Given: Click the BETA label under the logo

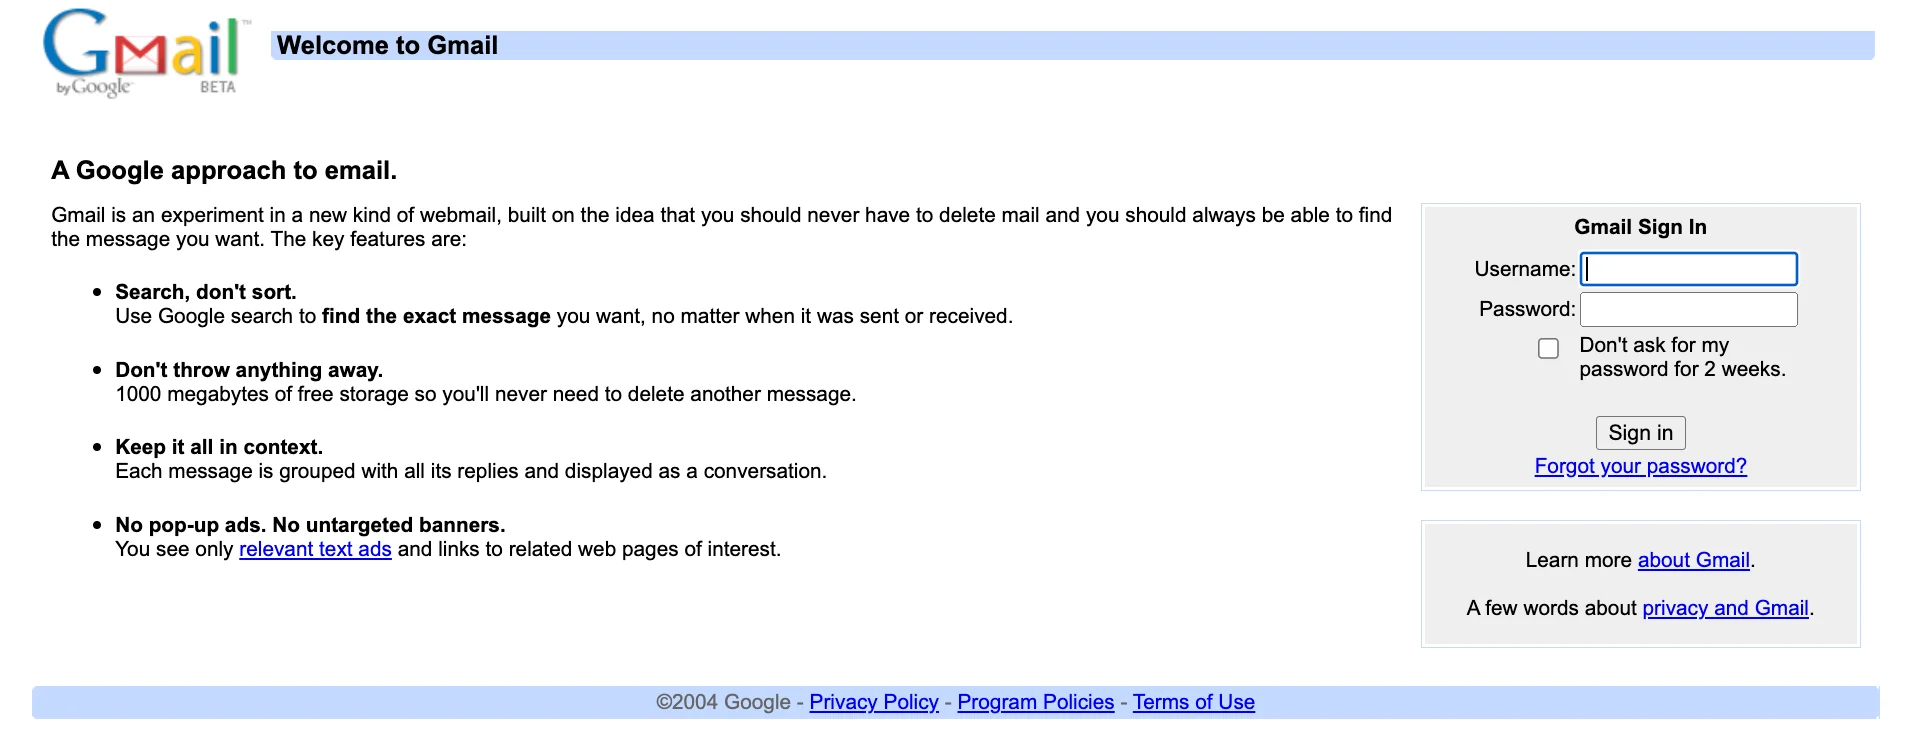Looking at the screenshot, I should point(217,87).
